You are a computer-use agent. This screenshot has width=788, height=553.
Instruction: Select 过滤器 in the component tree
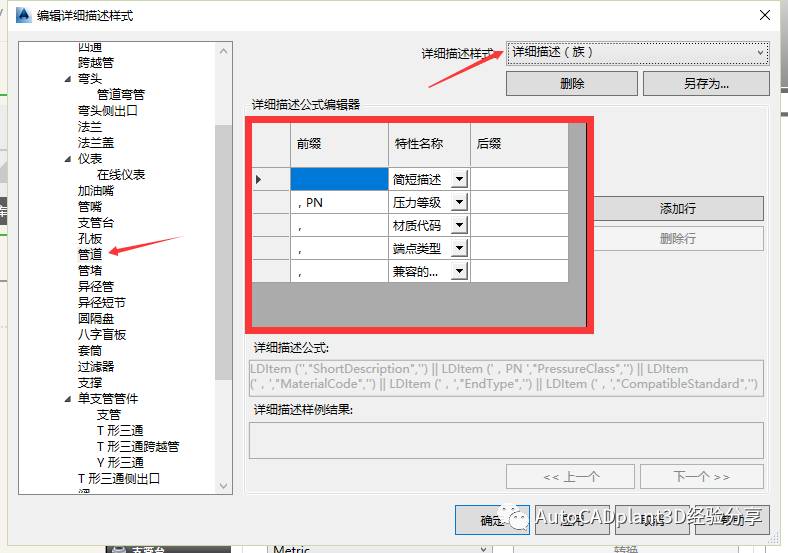click(x=96, y=367)
